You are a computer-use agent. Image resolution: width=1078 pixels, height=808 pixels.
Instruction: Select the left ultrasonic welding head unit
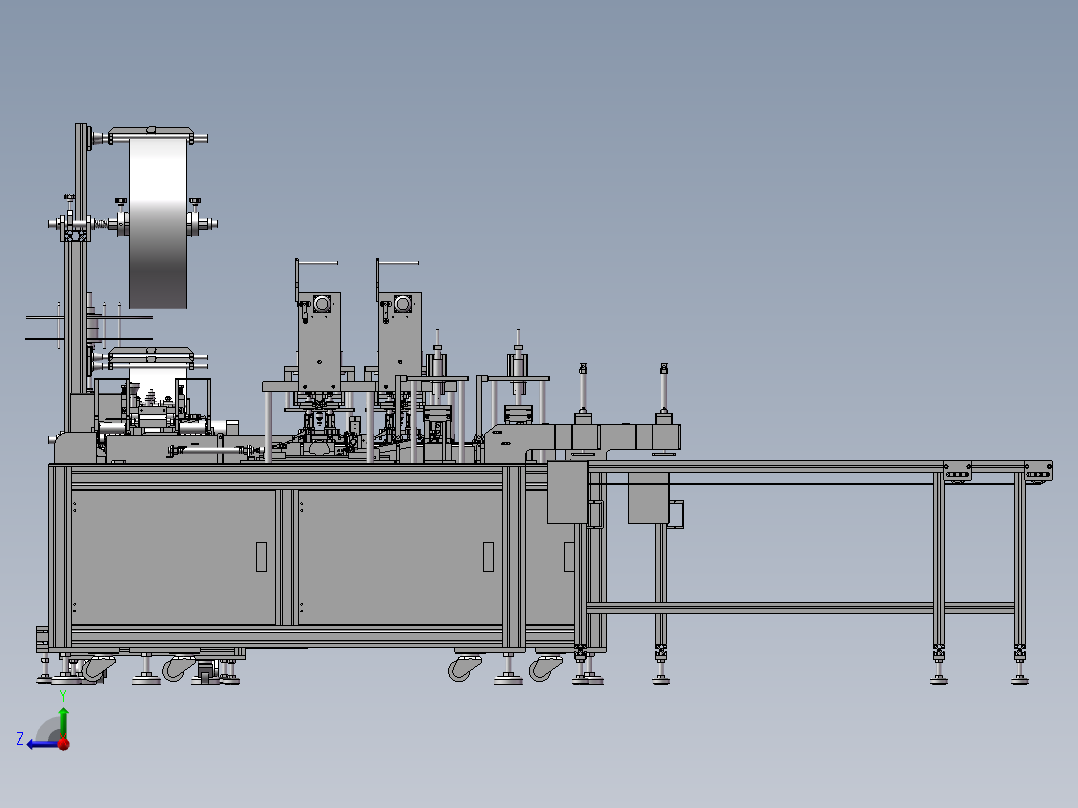pyautogui.click(x=319, y=342)
